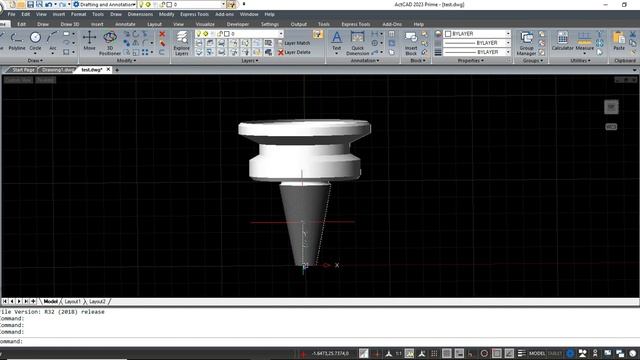Open the Format menu
The image size is (640, 360).
click(x=78, y=14)
